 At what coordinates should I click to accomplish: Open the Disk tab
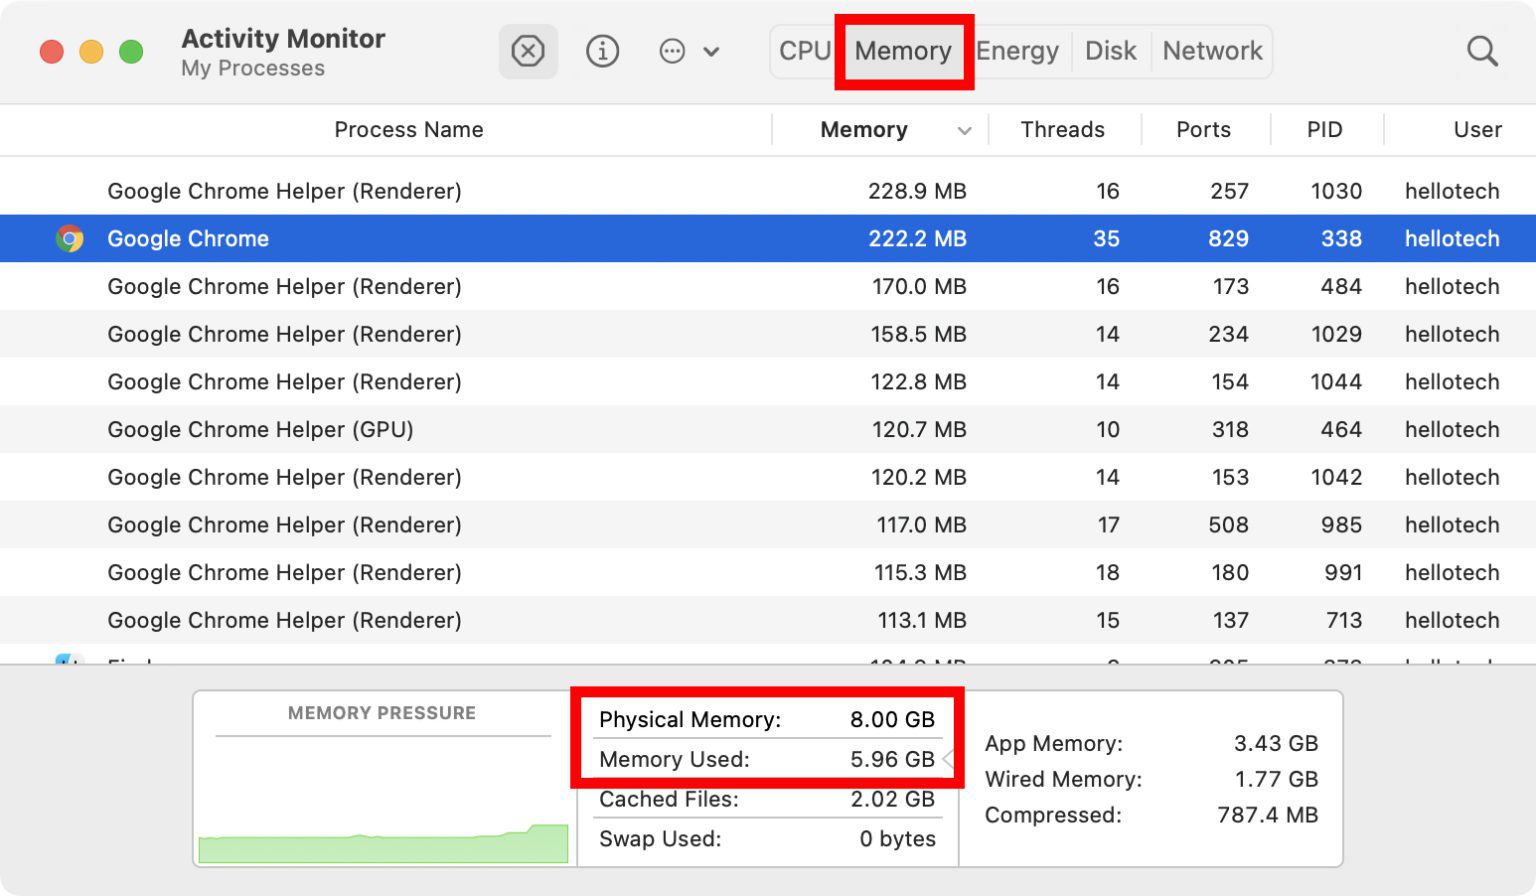1111,51
